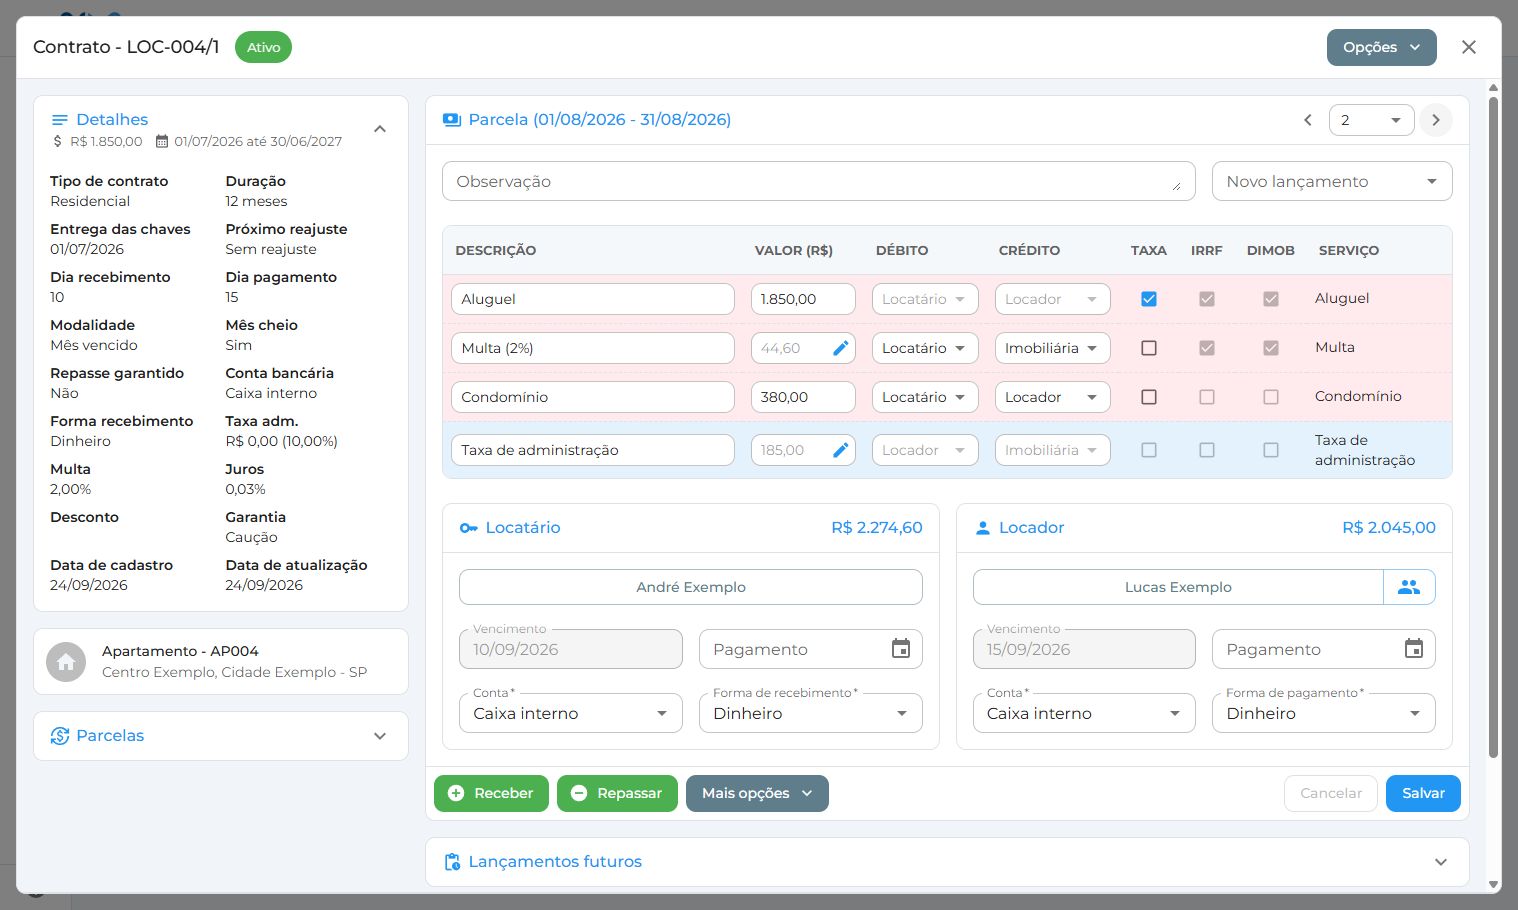
Task: Go to next parcela with right chevron
Action: pos(1436,120)
